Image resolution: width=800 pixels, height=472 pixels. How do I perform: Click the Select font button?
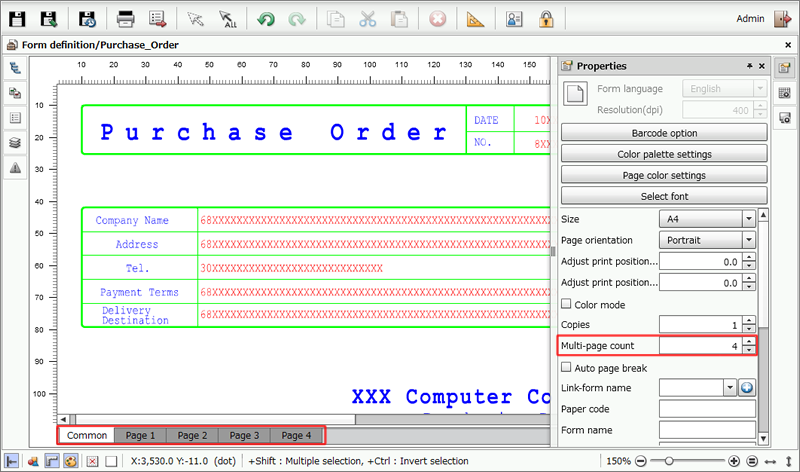coord(664,196)
